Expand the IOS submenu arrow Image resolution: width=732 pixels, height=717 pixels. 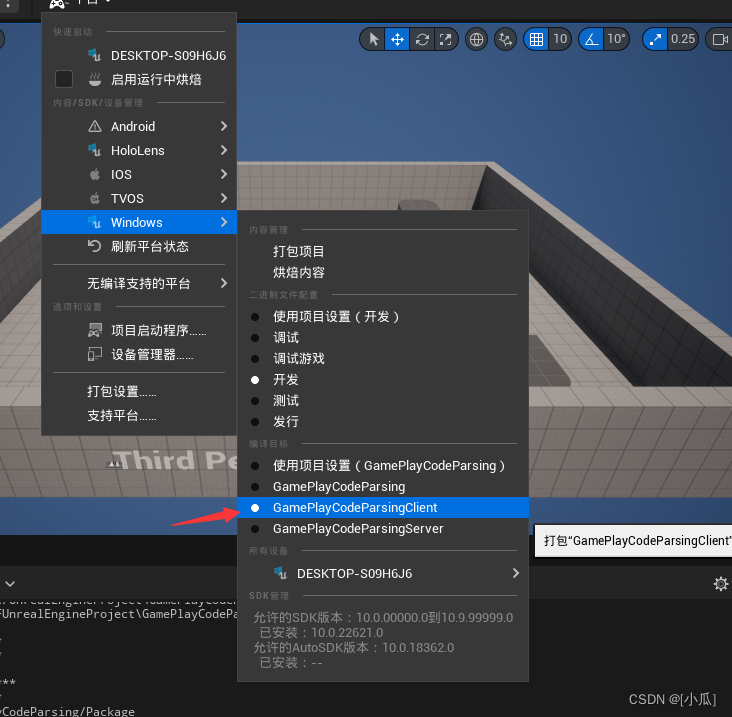coord(224,175)
